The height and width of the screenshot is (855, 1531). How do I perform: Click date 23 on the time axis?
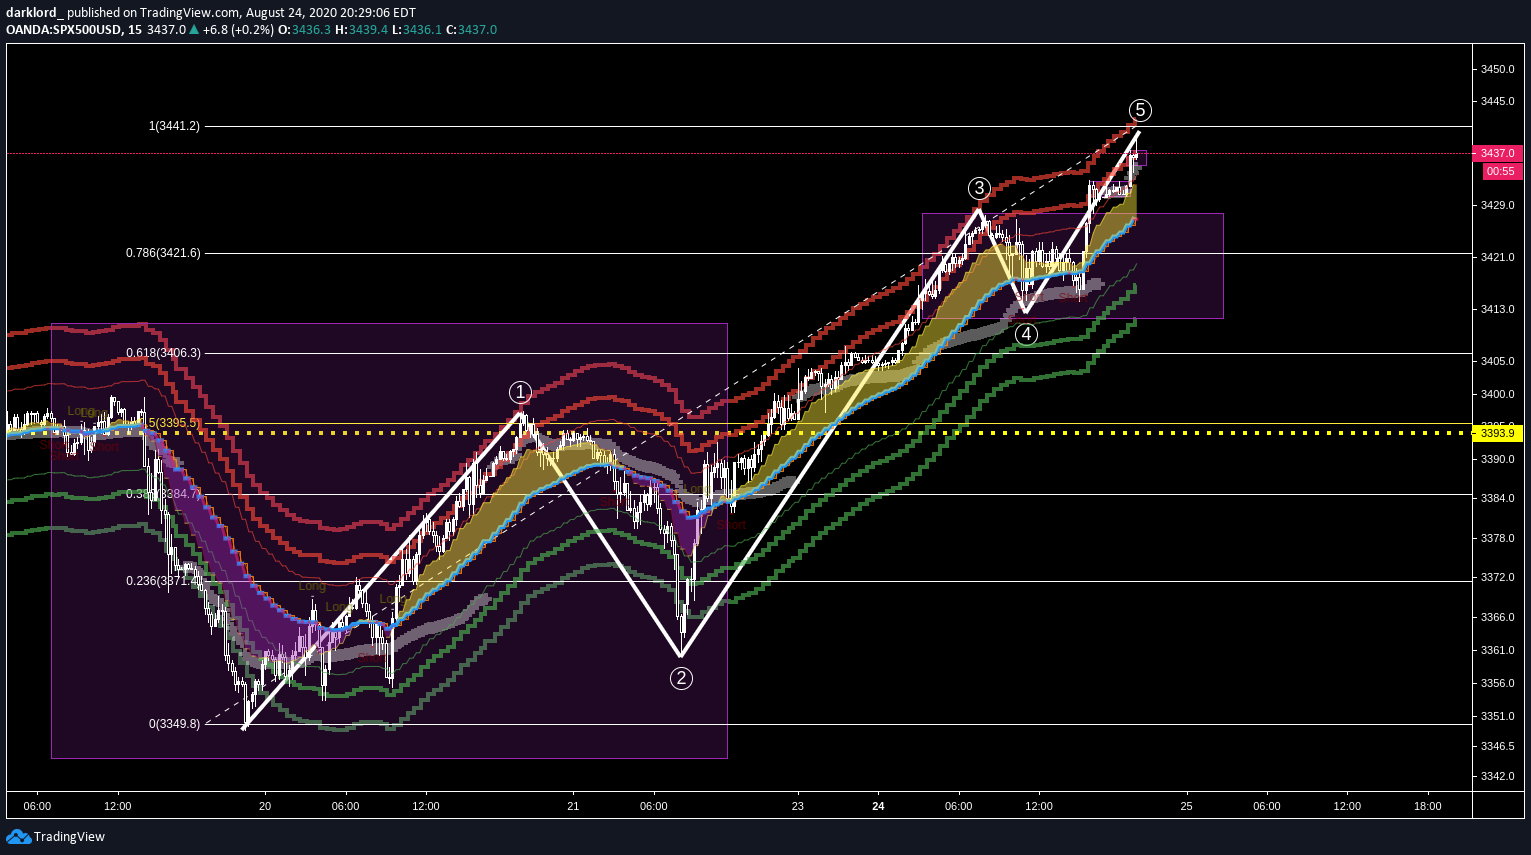[x=797, y=806]
